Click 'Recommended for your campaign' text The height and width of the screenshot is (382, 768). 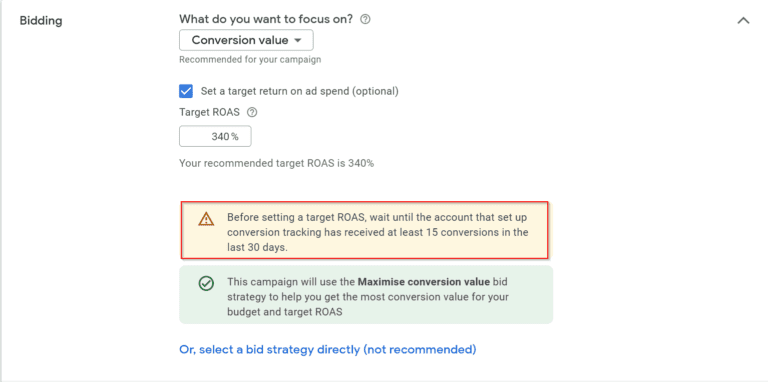[x=250, y=60]
